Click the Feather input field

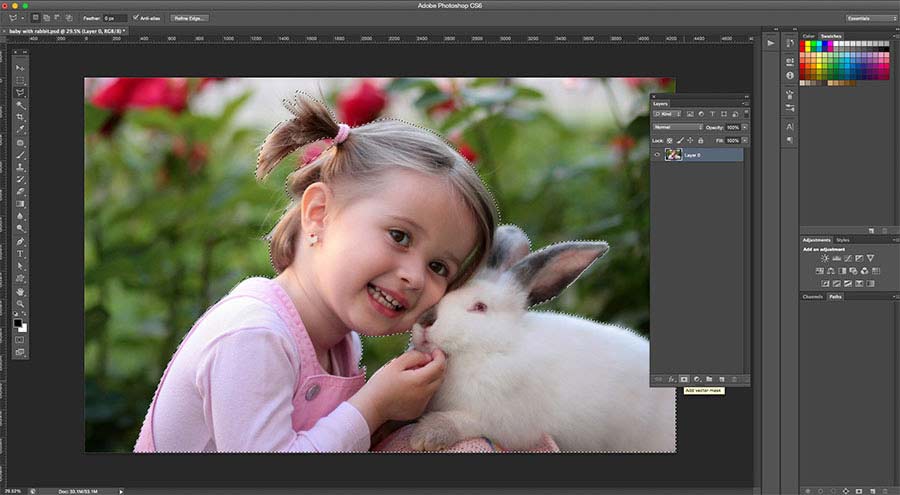pos(114,18)
